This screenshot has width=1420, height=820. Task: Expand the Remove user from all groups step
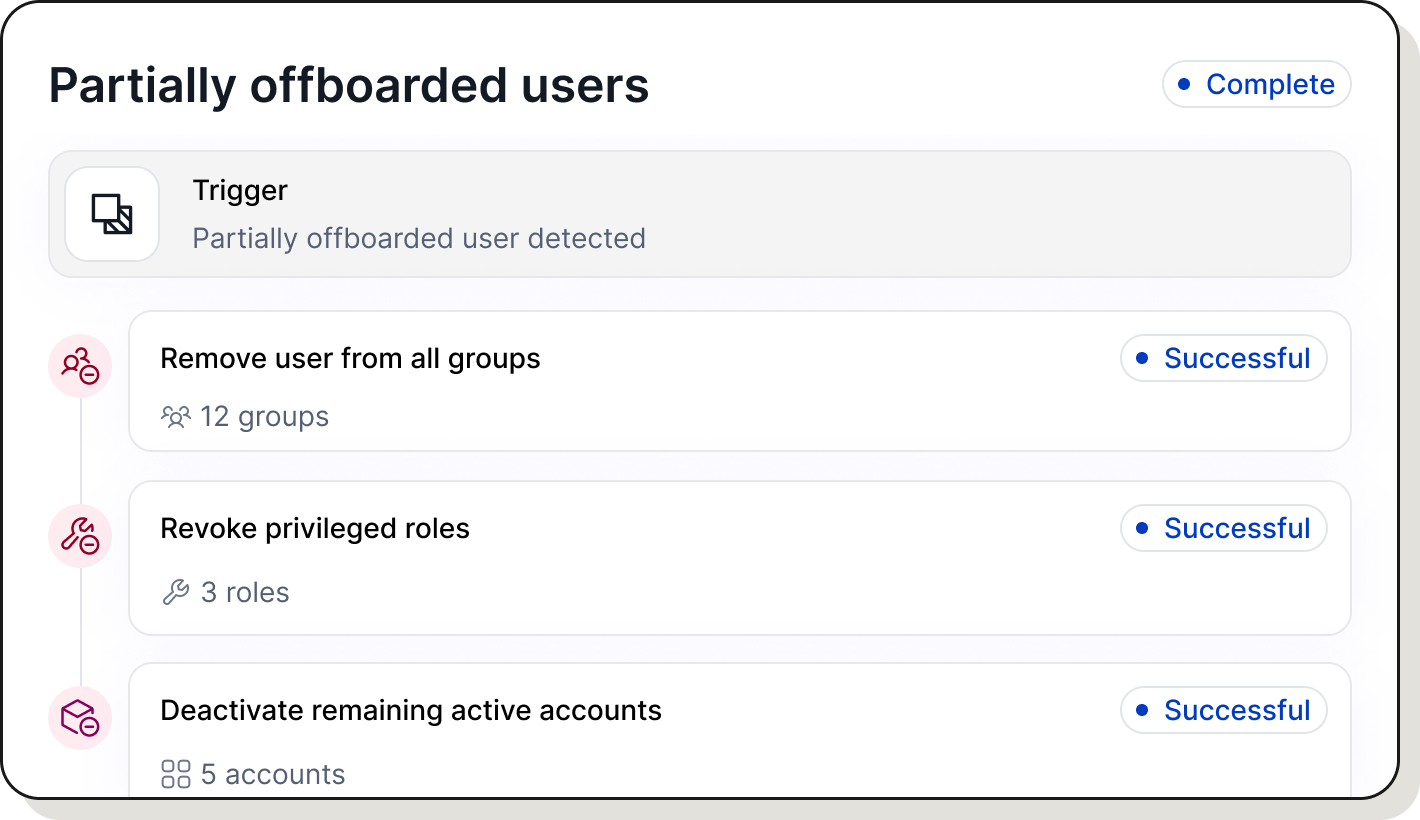pyautogui.click(x=738, y=381)
